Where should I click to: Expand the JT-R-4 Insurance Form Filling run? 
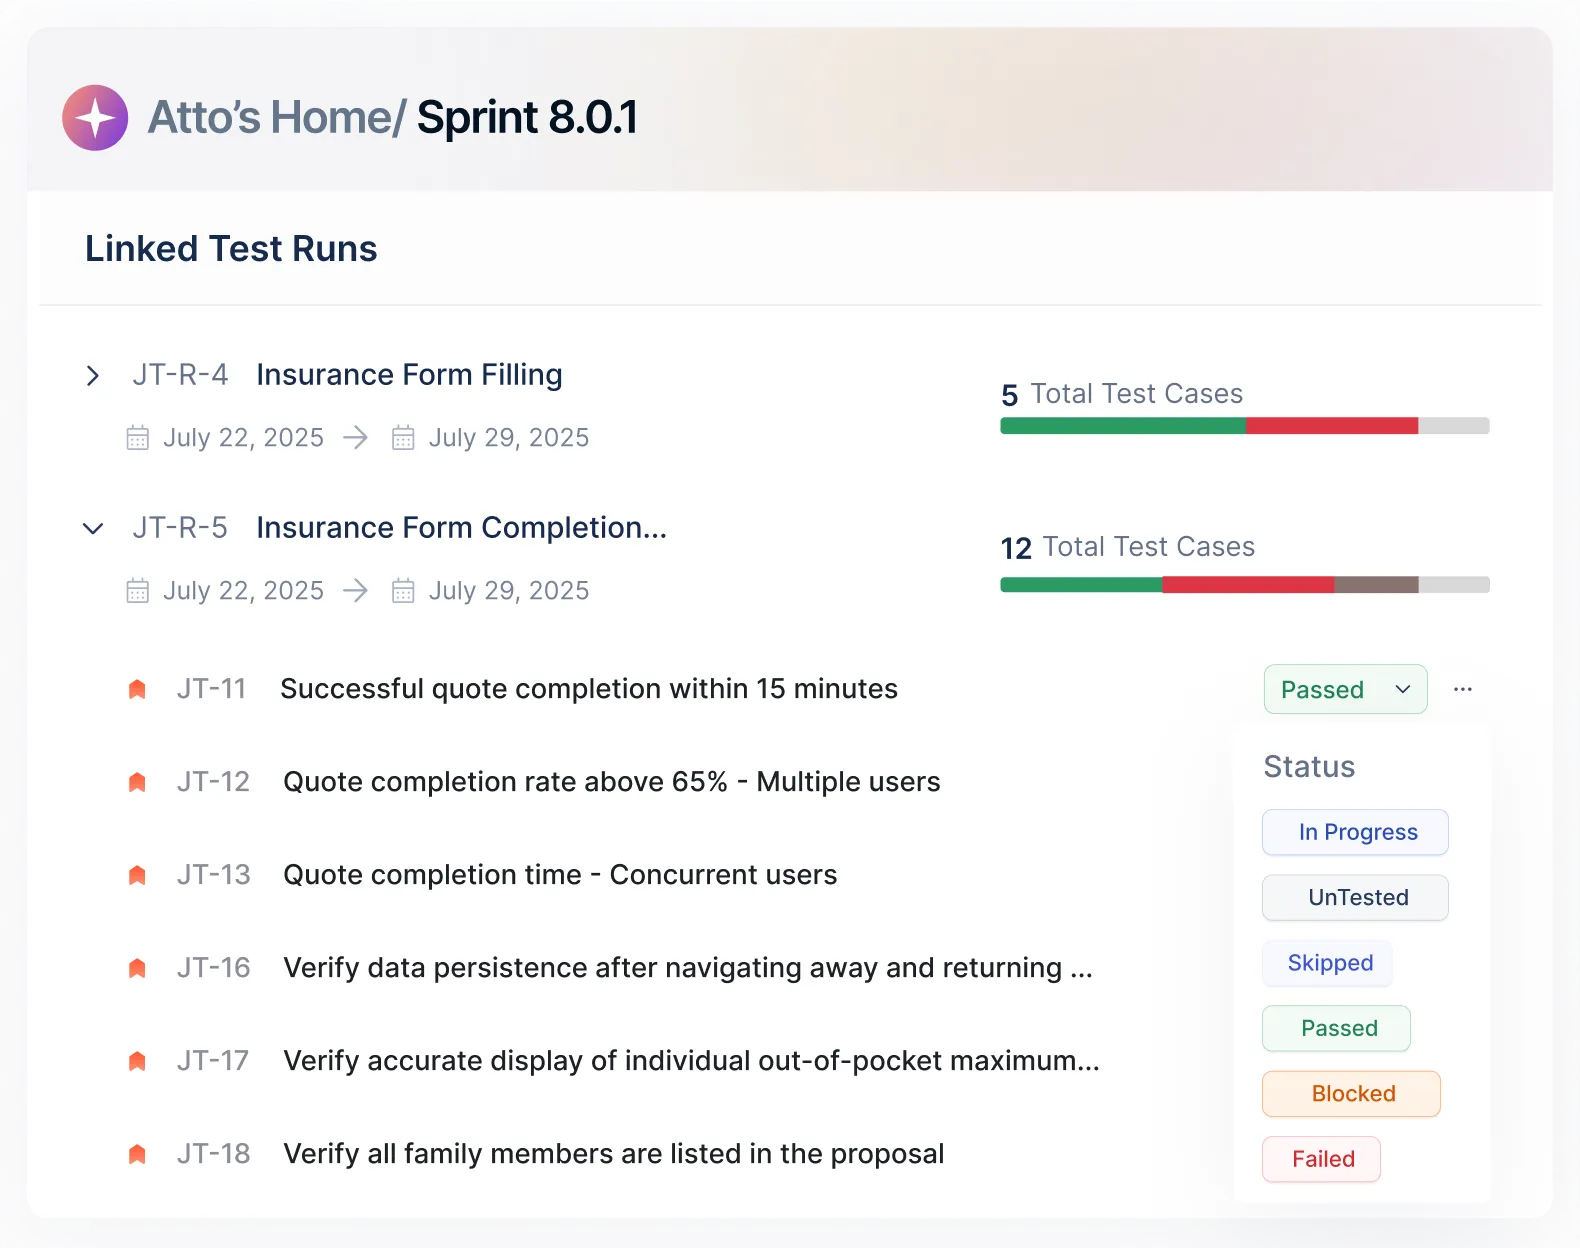tap(93, 376)
